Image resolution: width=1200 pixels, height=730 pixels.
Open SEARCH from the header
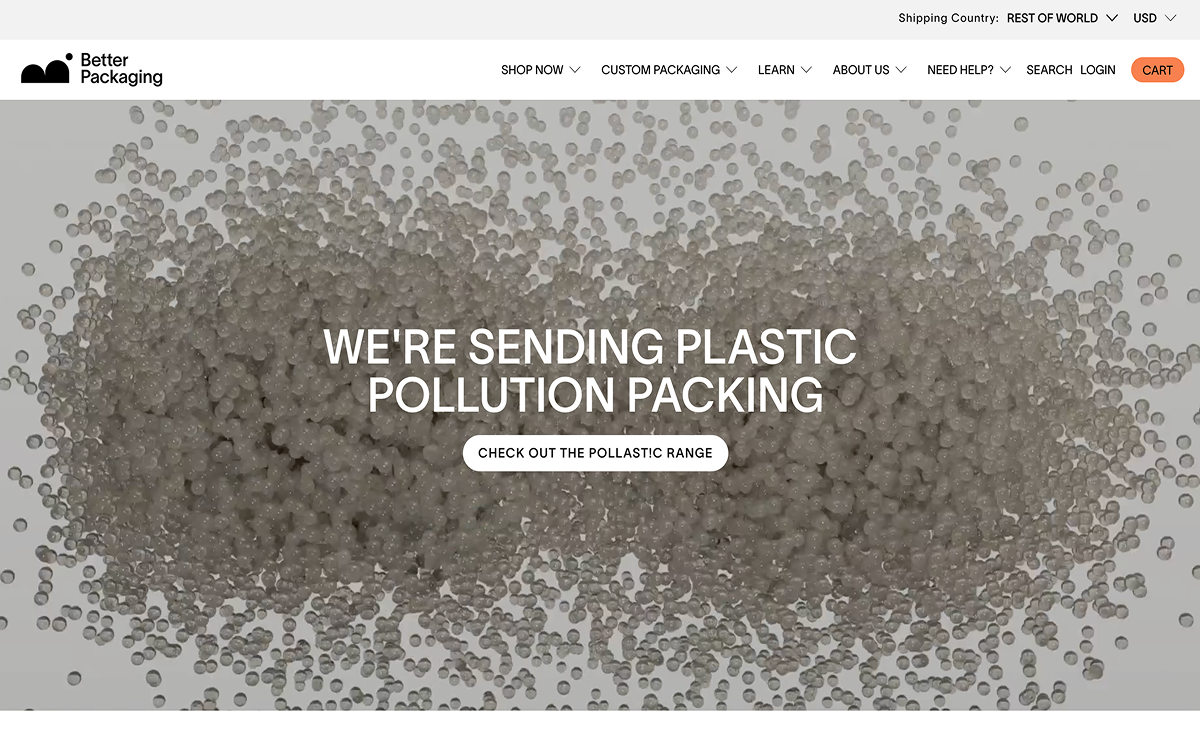1049,70
